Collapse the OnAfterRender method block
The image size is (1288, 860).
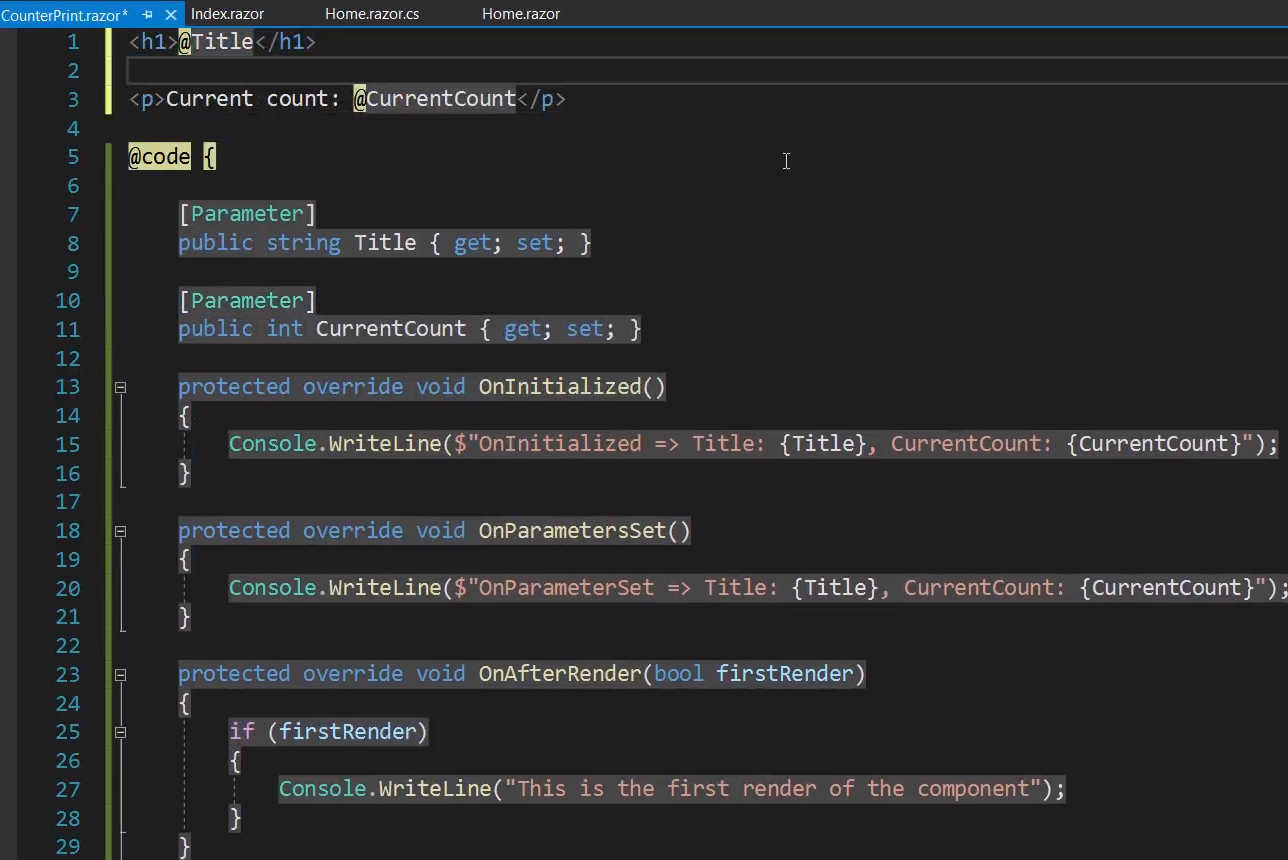point(120,675)
